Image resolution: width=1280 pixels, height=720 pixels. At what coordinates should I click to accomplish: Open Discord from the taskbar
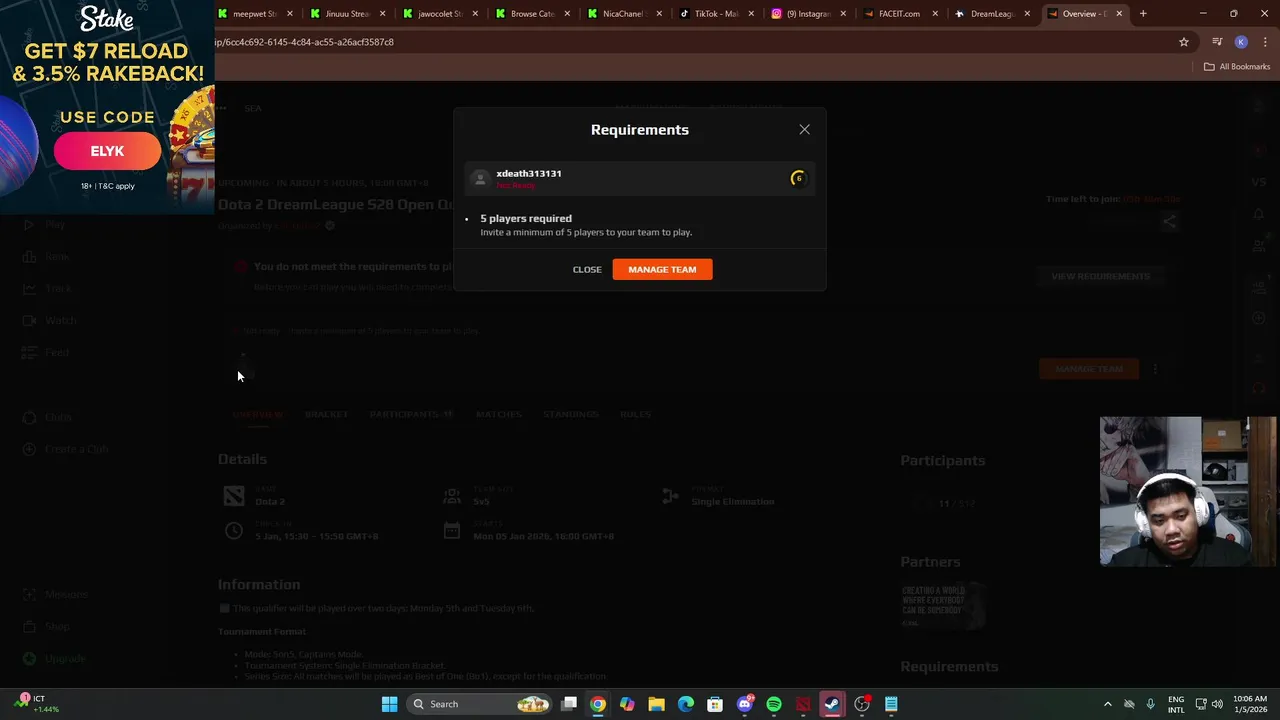[745, 704]
